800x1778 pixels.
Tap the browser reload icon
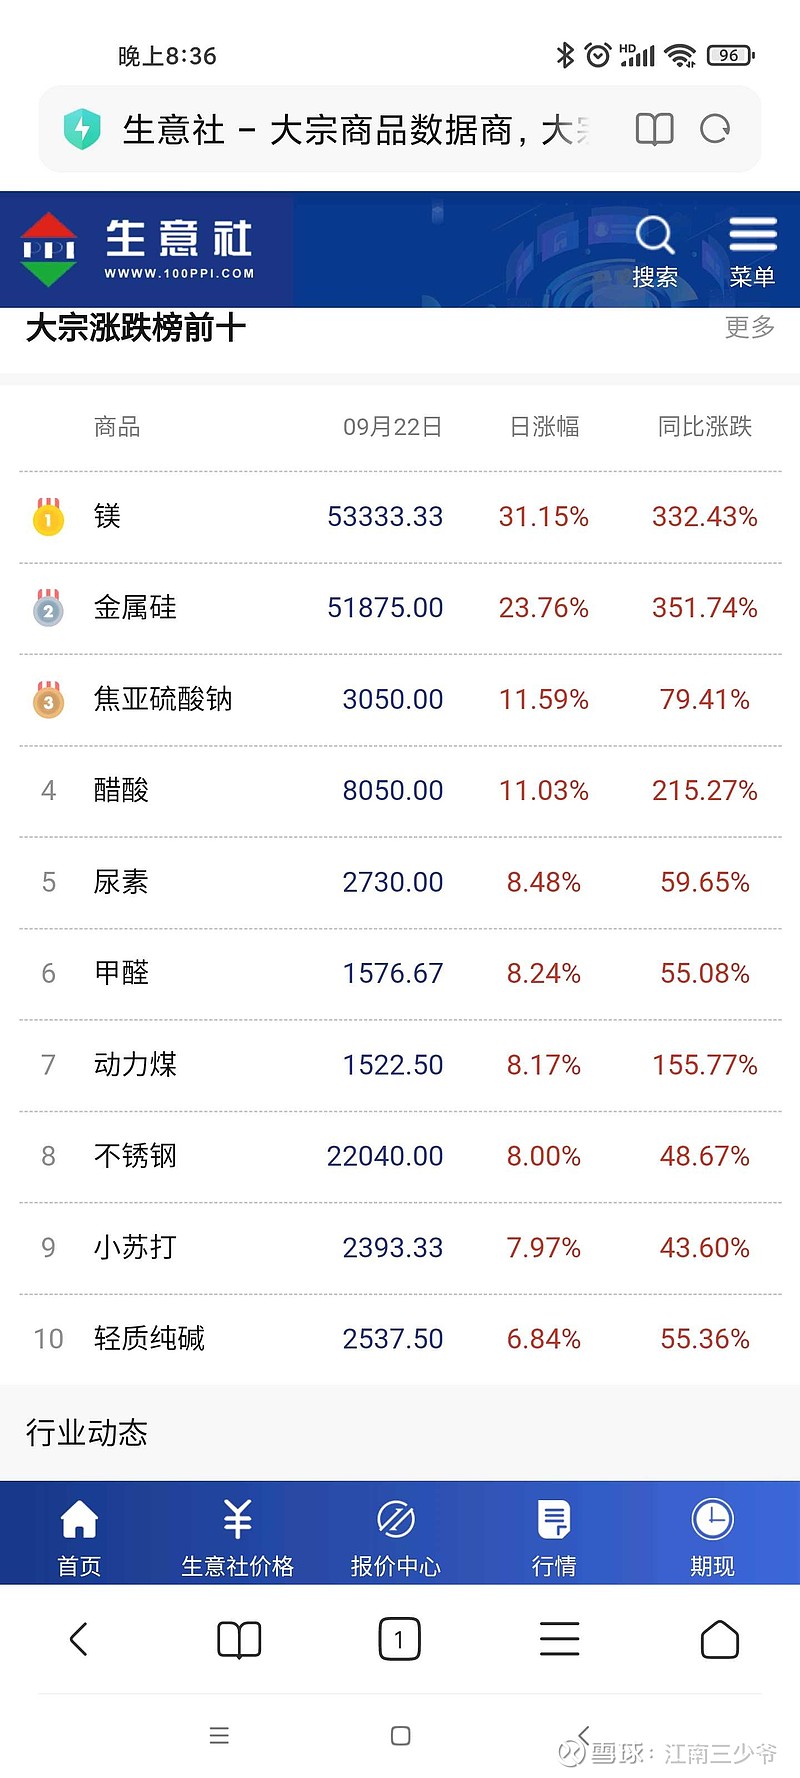(715, 129)
